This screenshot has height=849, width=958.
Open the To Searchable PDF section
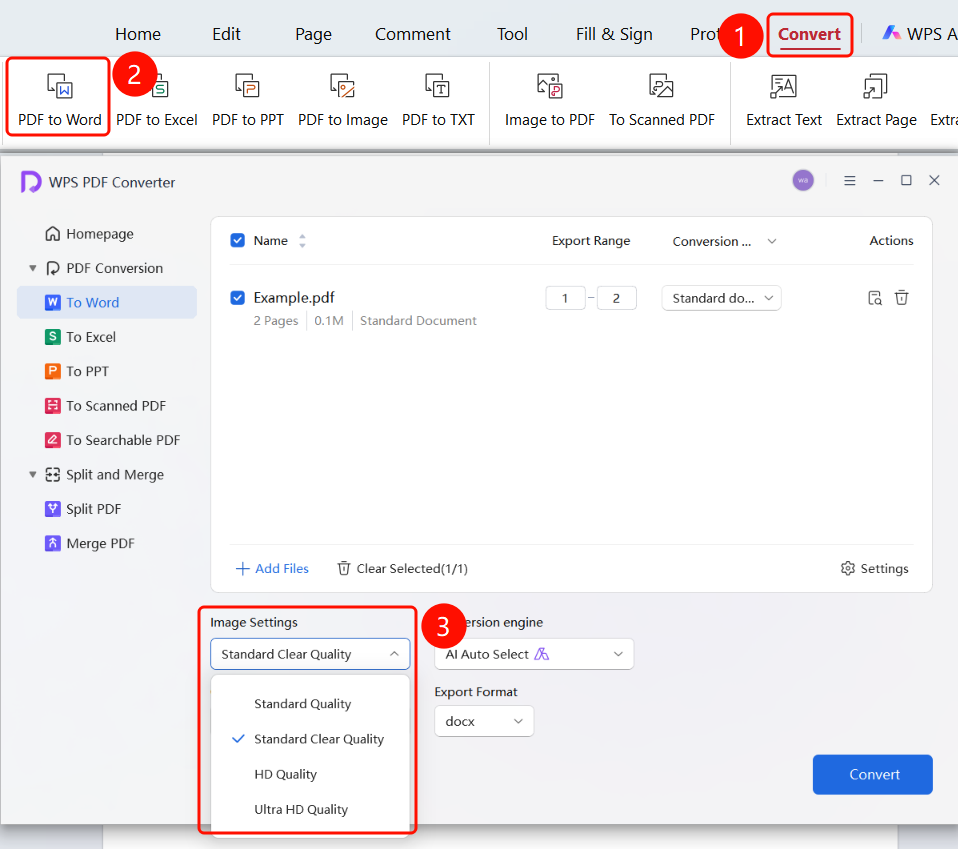tap(112, 440)
